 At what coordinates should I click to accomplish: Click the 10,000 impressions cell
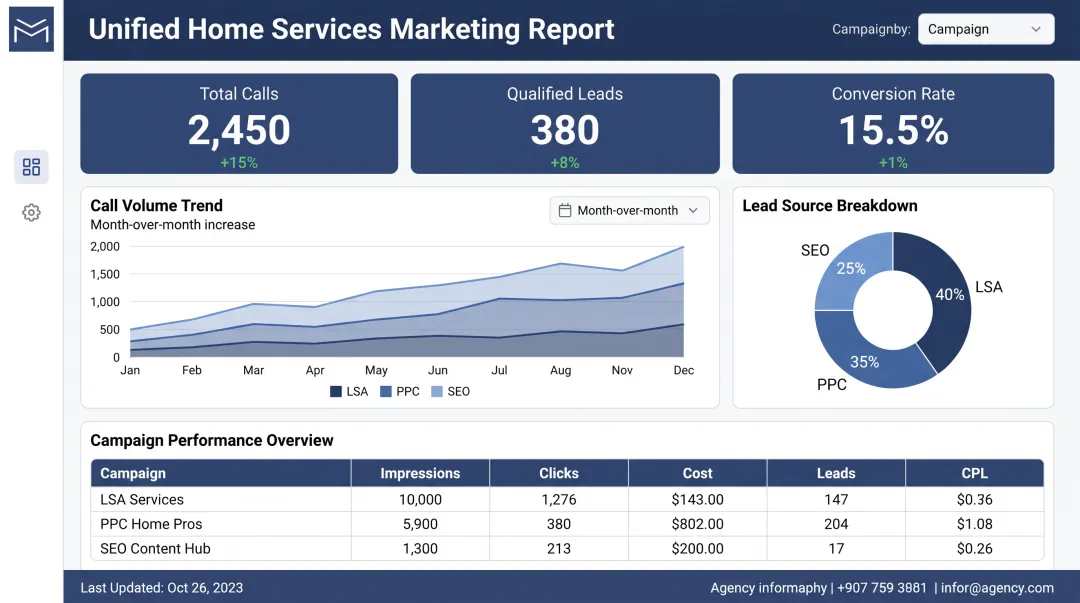coord(420,500)
